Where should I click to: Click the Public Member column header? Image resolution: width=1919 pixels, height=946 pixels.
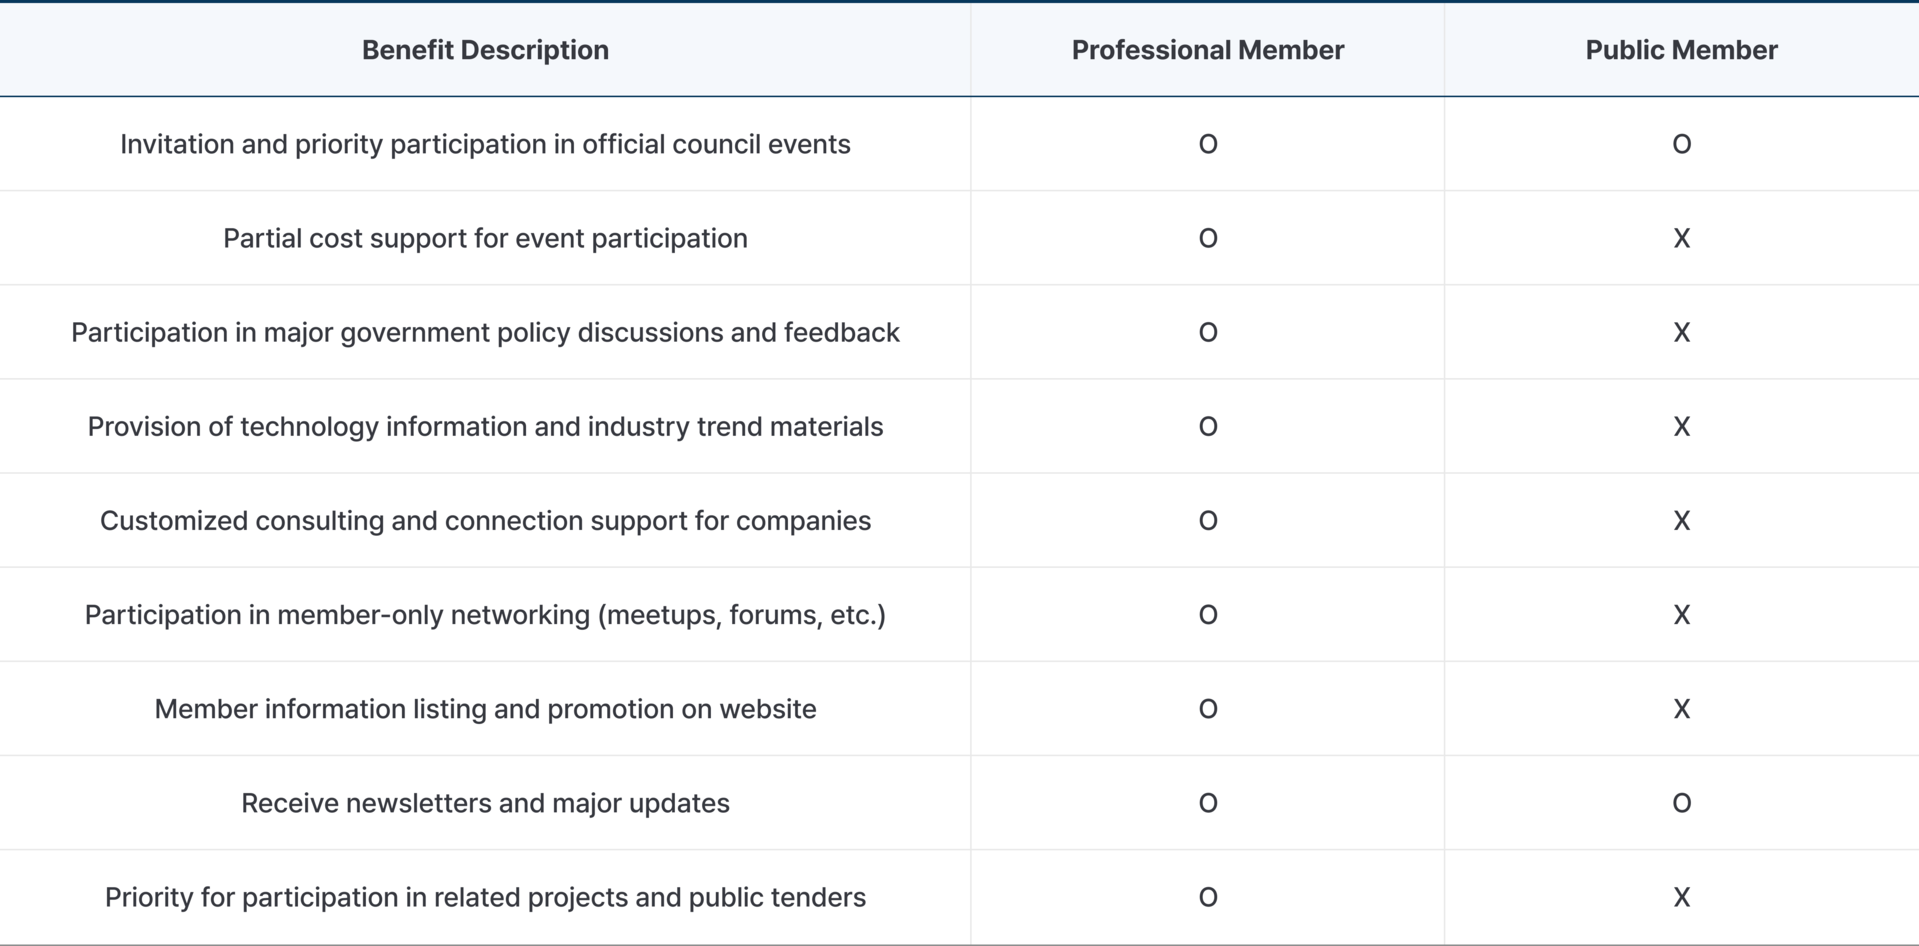[x=1681, y=50]
